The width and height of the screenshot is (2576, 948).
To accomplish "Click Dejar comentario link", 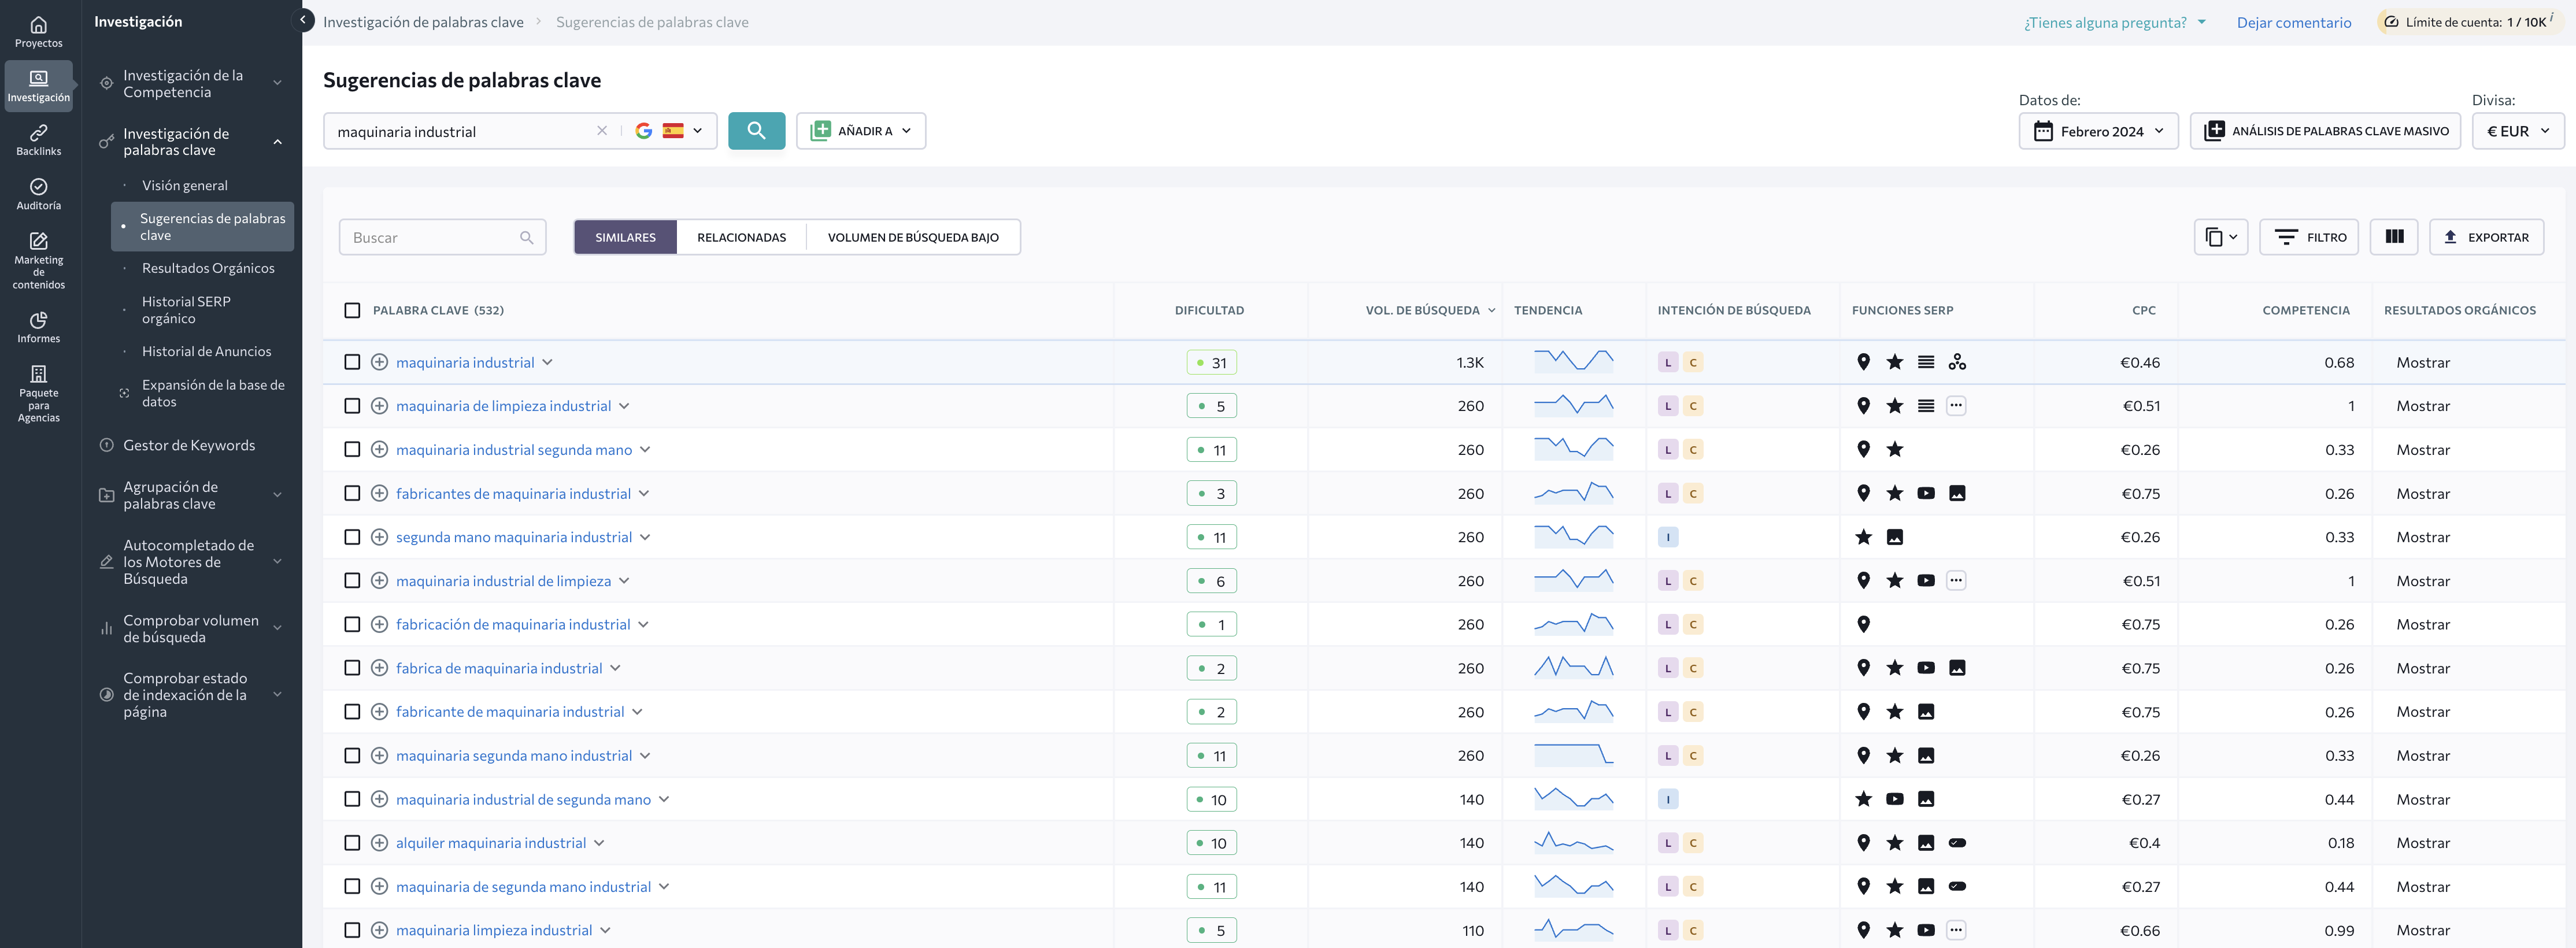I will pos(2294,22).
